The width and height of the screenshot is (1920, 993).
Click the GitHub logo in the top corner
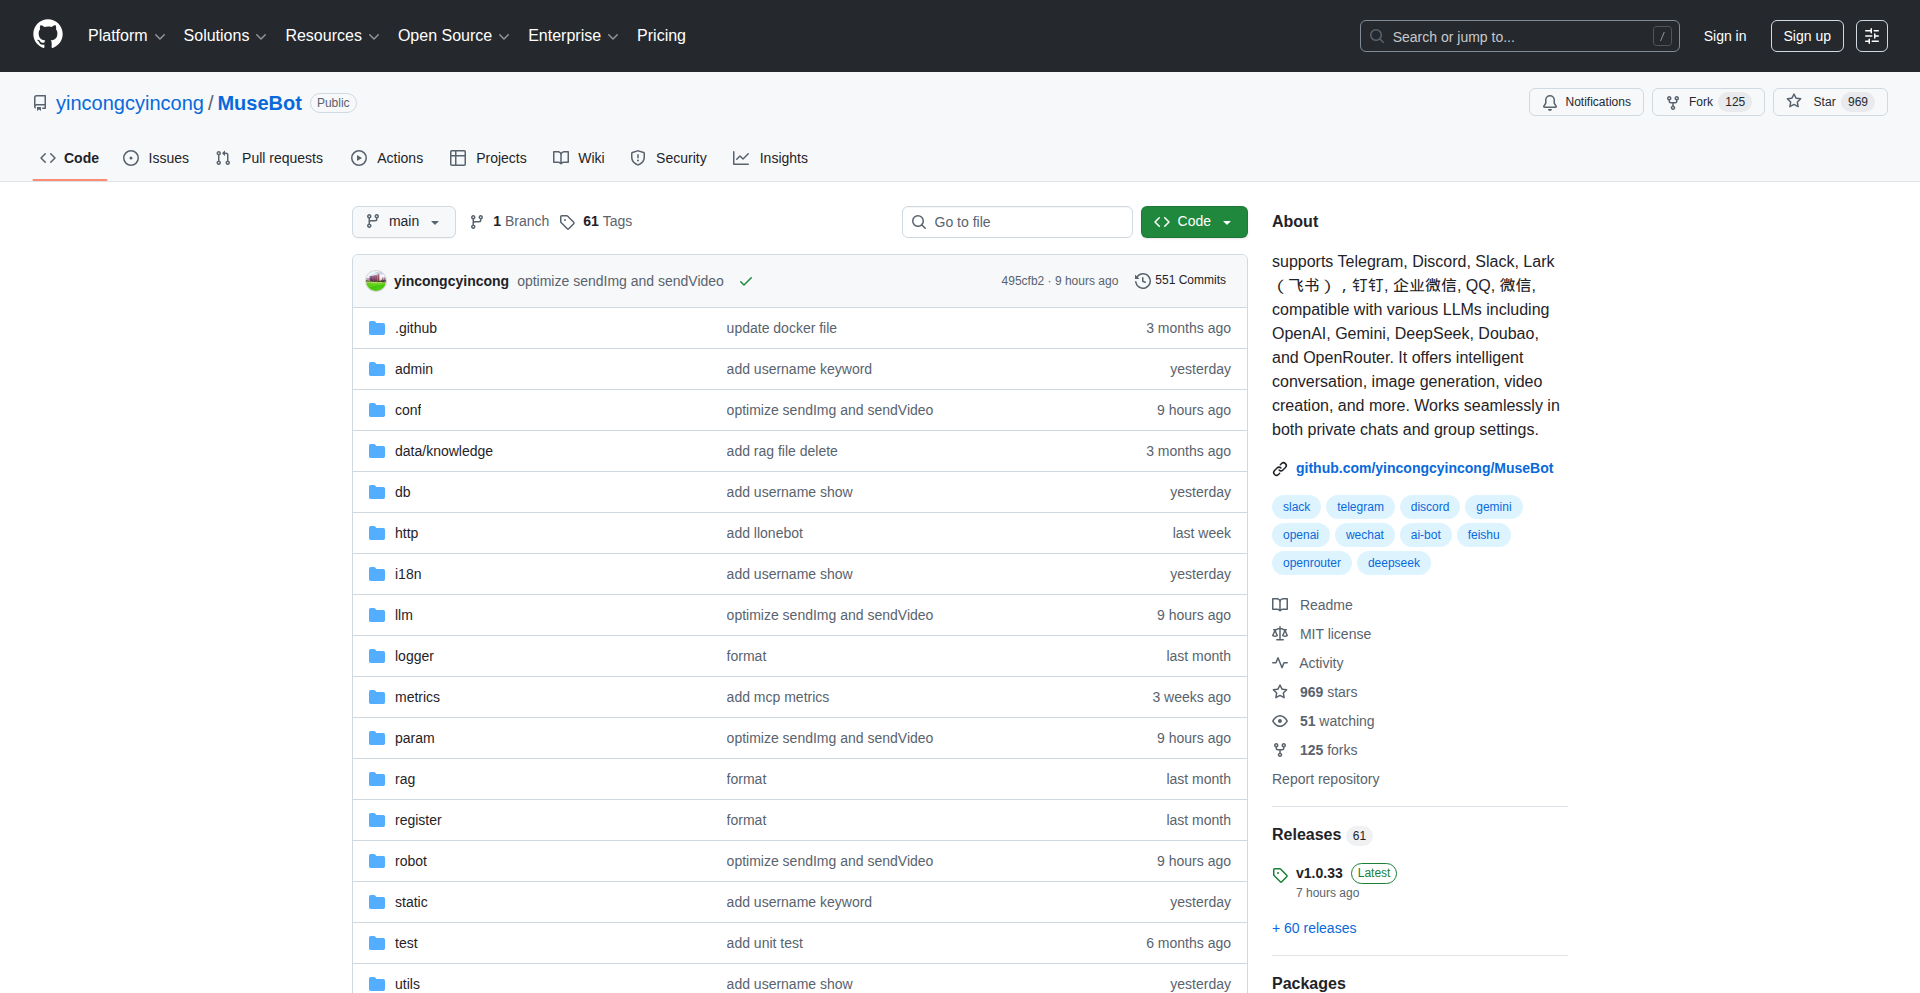[x=46, y=35]
